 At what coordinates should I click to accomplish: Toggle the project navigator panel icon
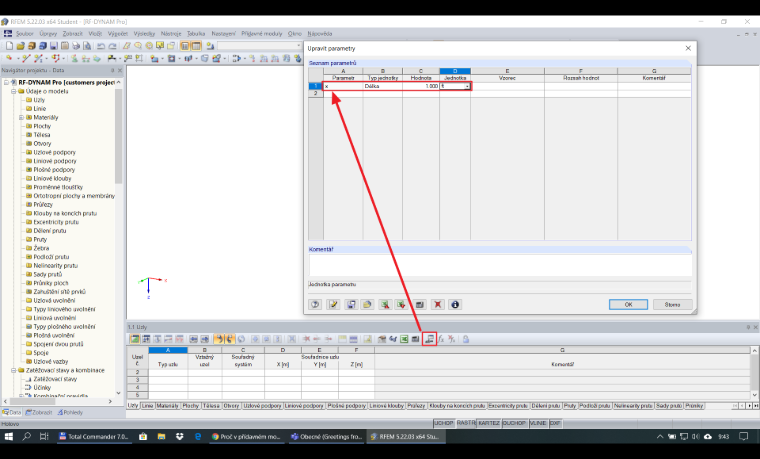(185, 46)
